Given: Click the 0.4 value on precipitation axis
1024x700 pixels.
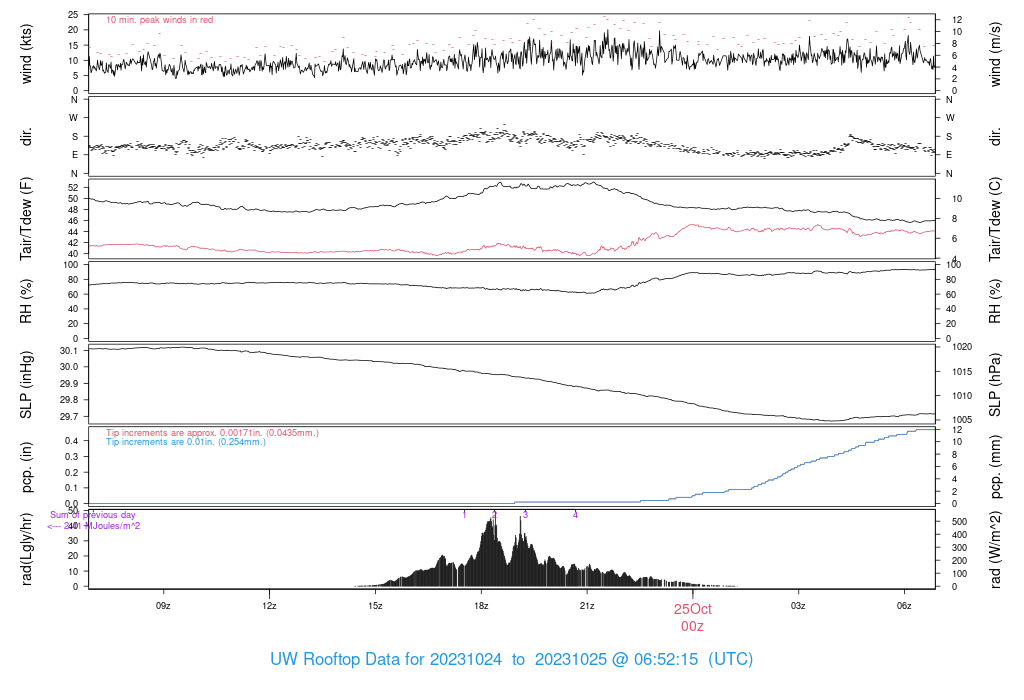Looking at the screenshot, I should pyautogui.click(x=71, y=441).
